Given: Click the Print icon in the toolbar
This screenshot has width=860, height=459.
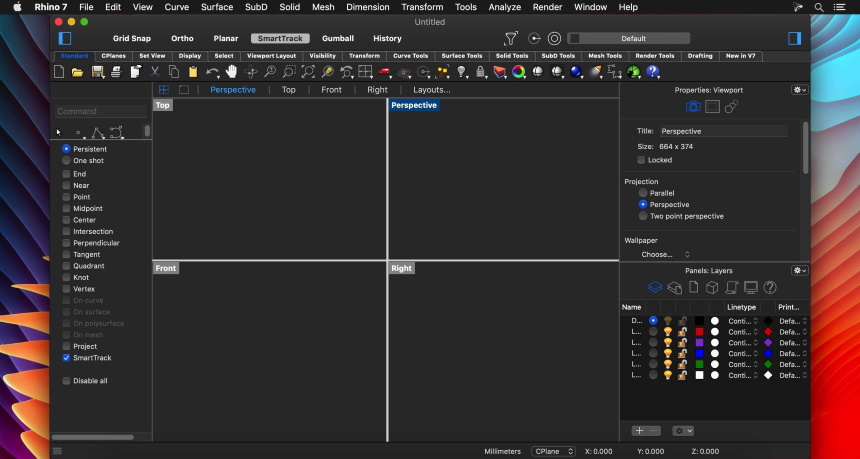Looking at the screenshot, I should pos(116,72).
